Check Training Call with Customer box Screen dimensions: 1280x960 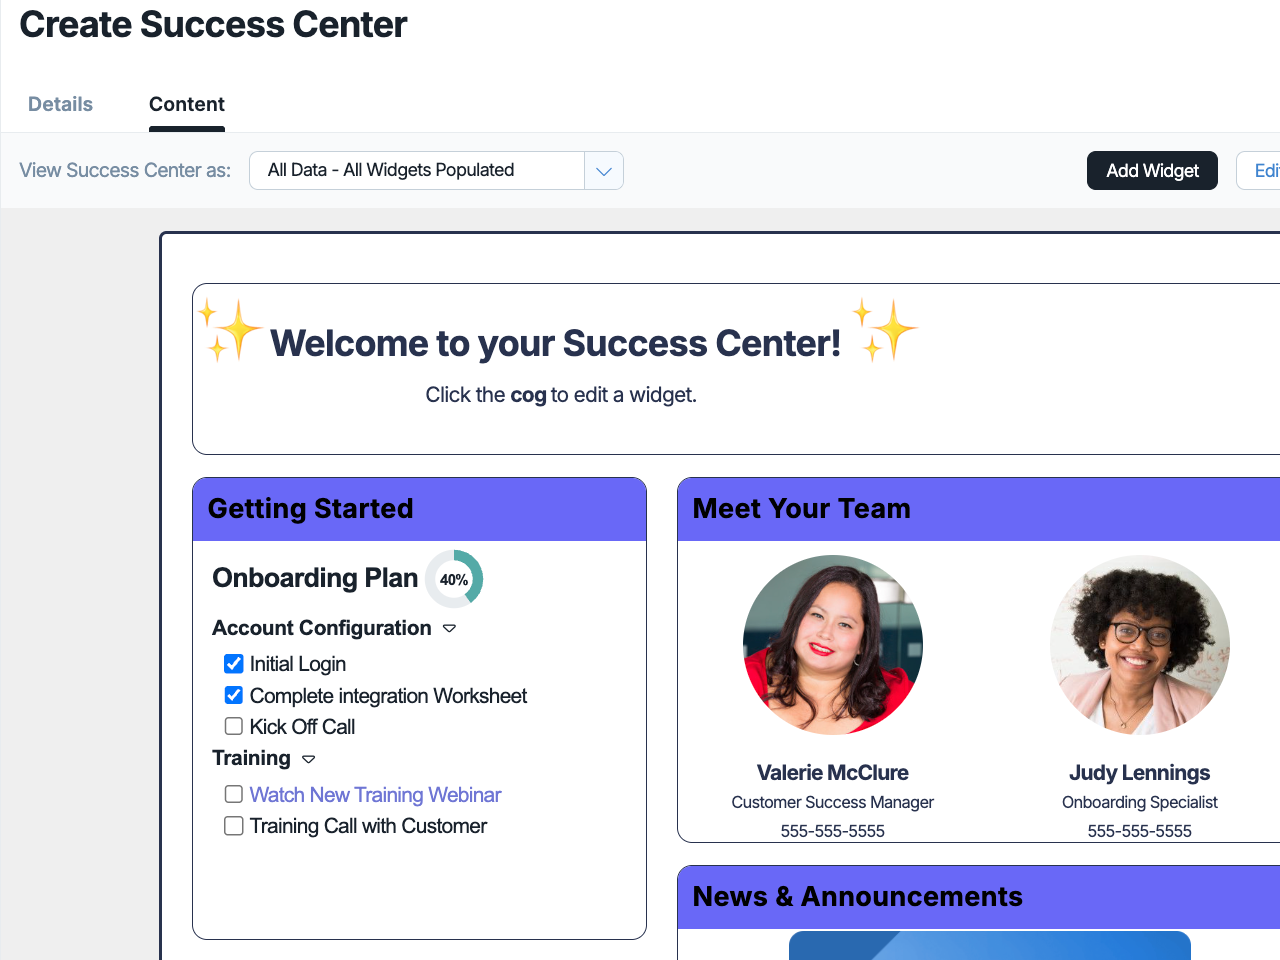[234, 825]
